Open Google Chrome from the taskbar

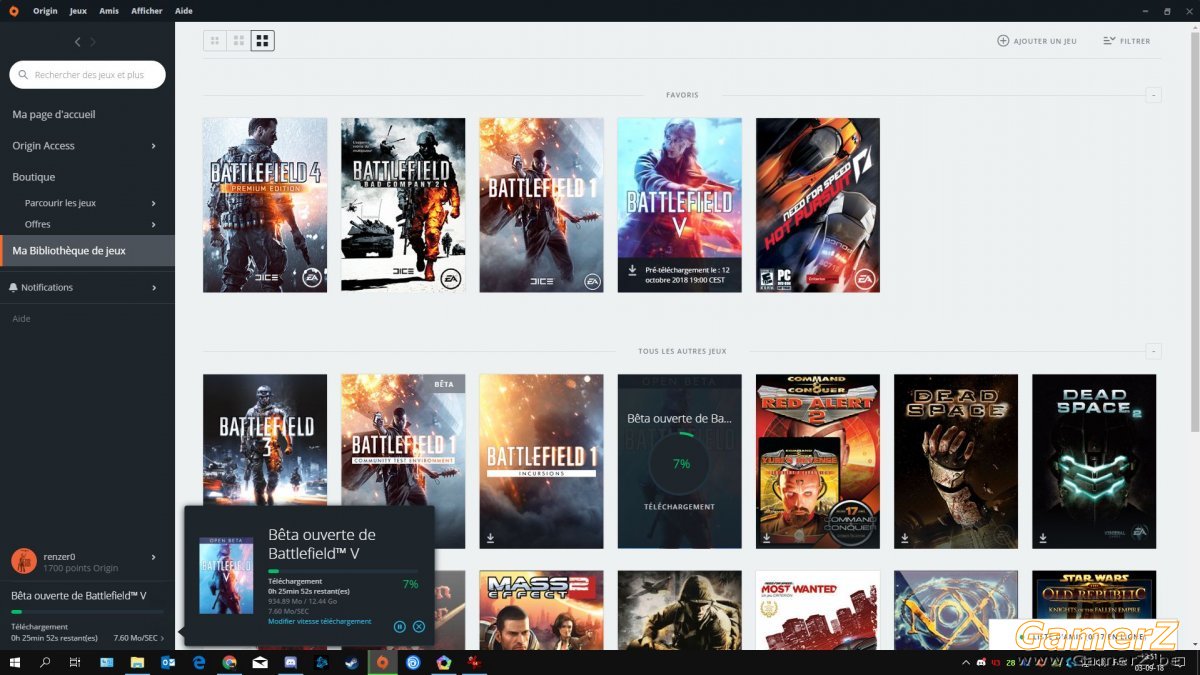229,662
